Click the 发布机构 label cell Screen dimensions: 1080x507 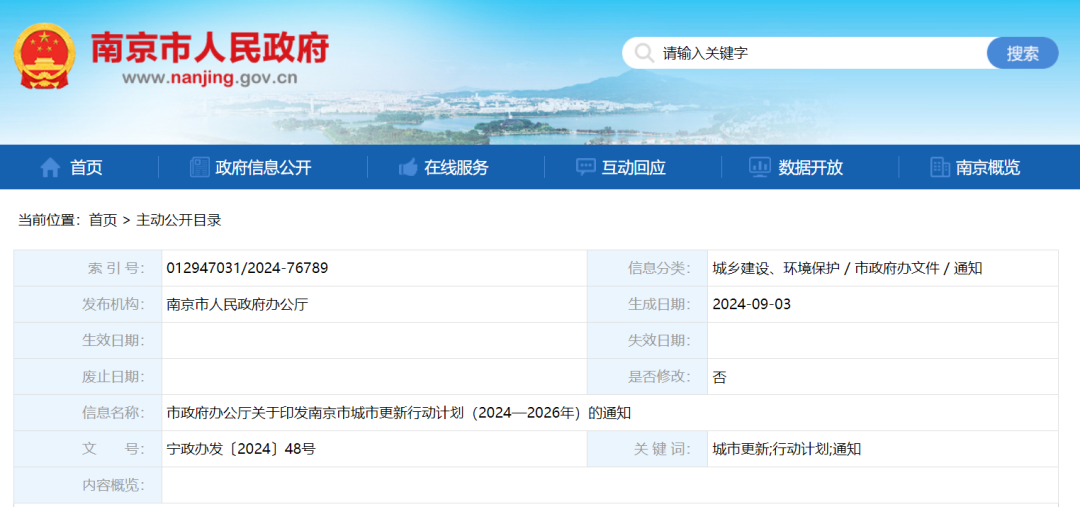[x=87, y=304]
